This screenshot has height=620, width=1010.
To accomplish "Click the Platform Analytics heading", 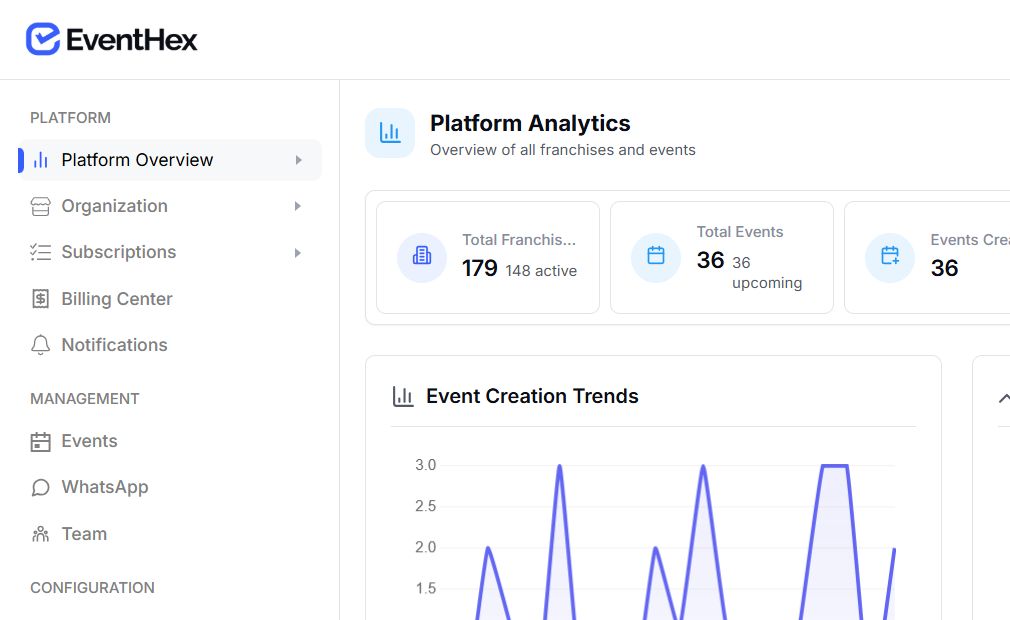I will tap(530, 123).
